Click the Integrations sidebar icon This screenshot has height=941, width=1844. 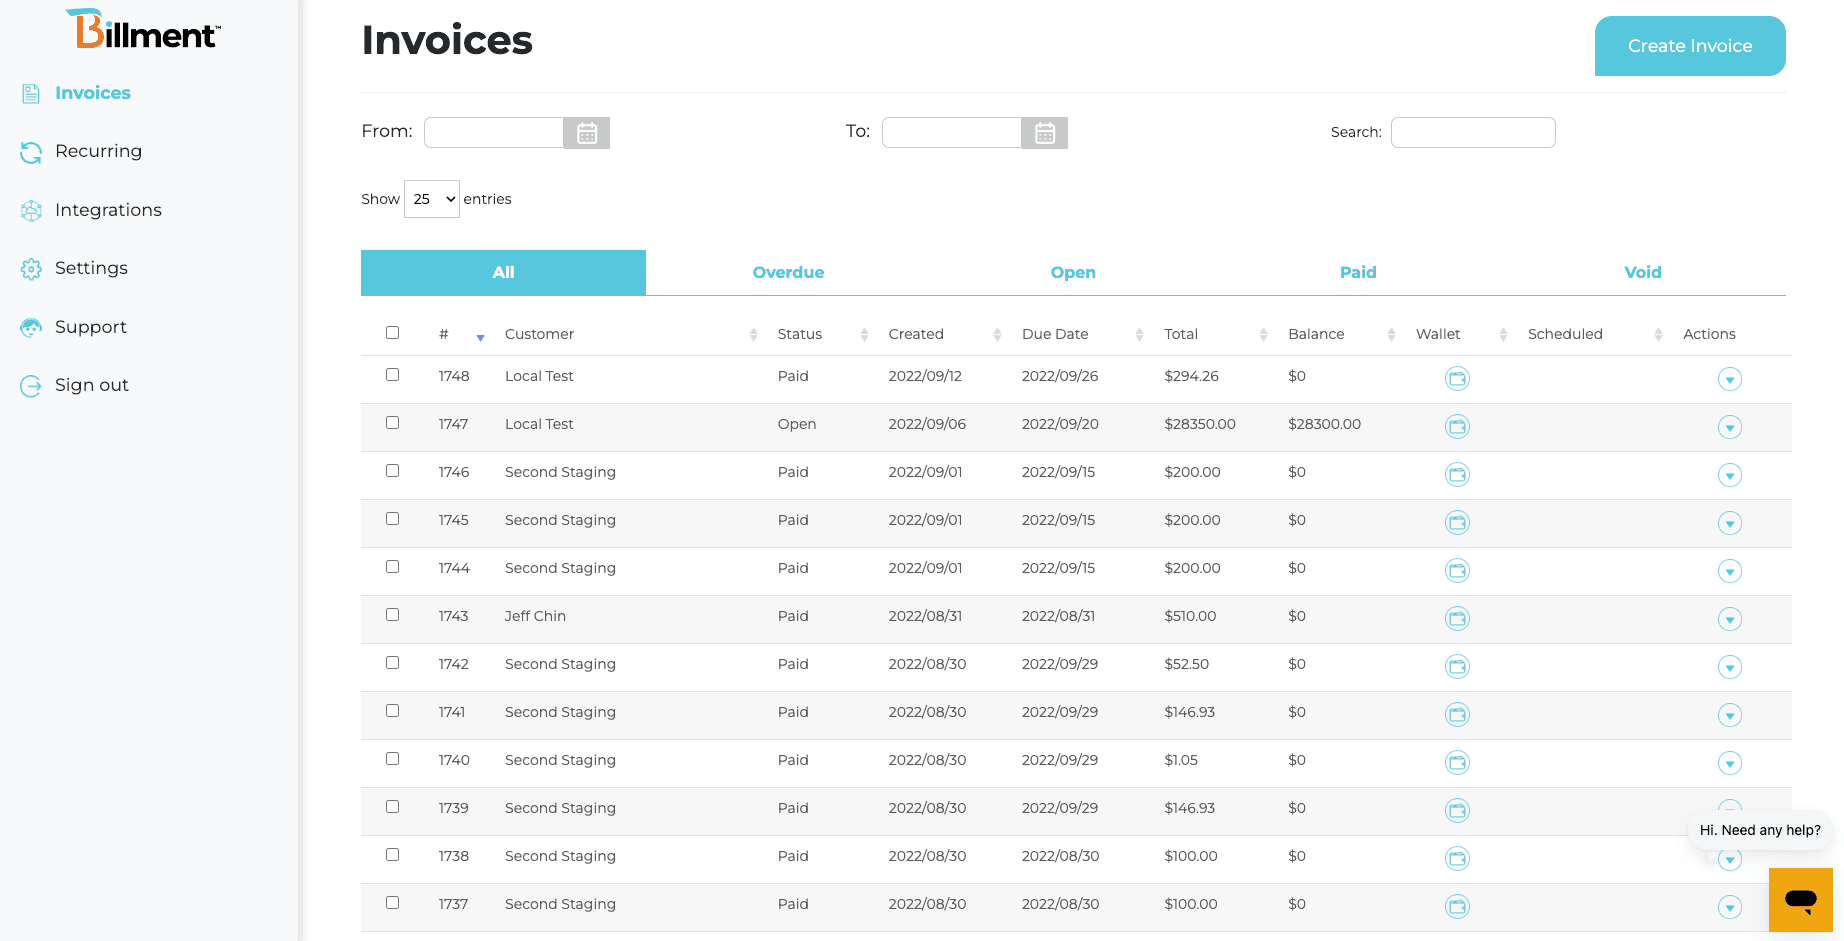[31, 211]
